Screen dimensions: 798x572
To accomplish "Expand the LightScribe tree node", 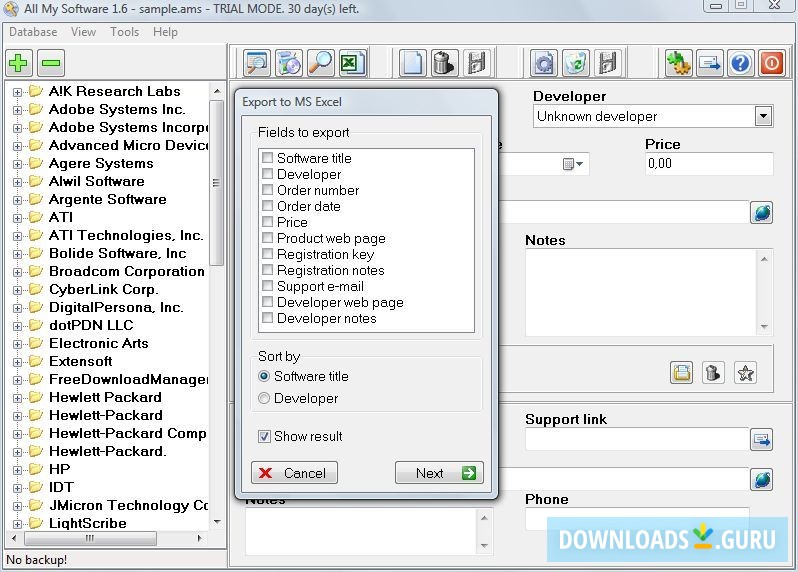I will click(x=17, y=524).
